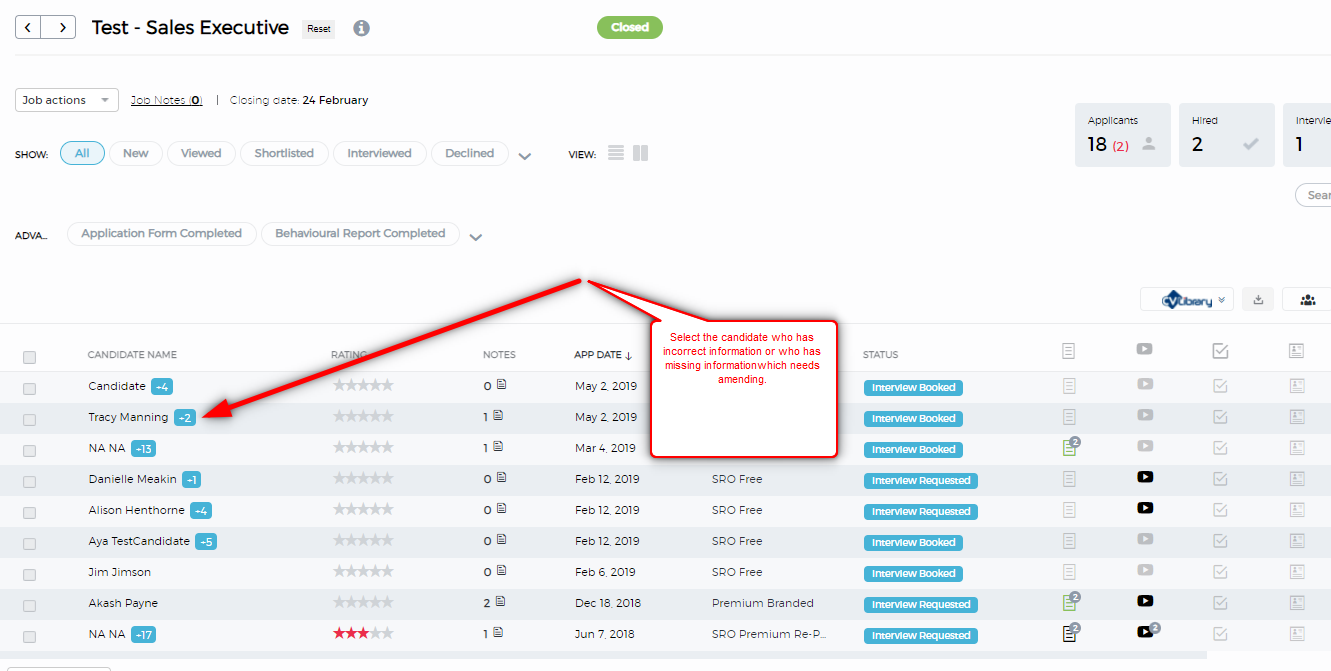Switch to split column view icon
Image resolution: width=1331 pixels, height=671 pixels.
(x=640, y=152)
